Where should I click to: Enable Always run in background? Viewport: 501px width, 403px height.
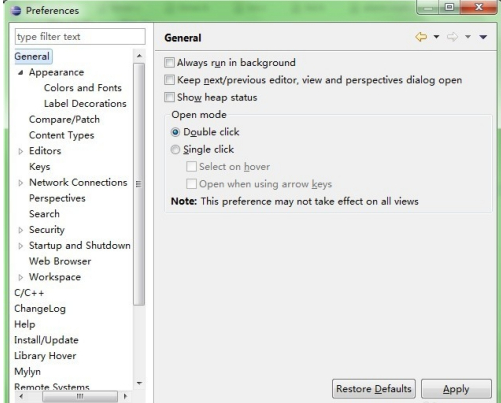(169, 63)
